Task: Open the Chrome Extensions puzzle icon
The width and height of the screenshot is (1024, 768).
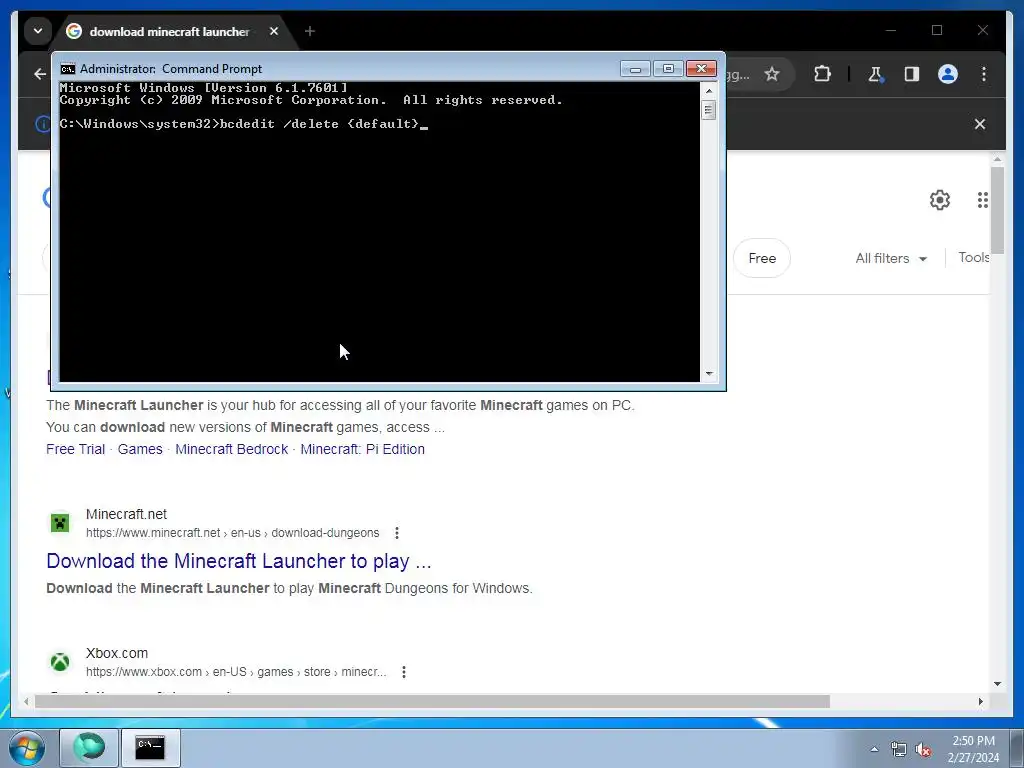Action: coord(822,74)
